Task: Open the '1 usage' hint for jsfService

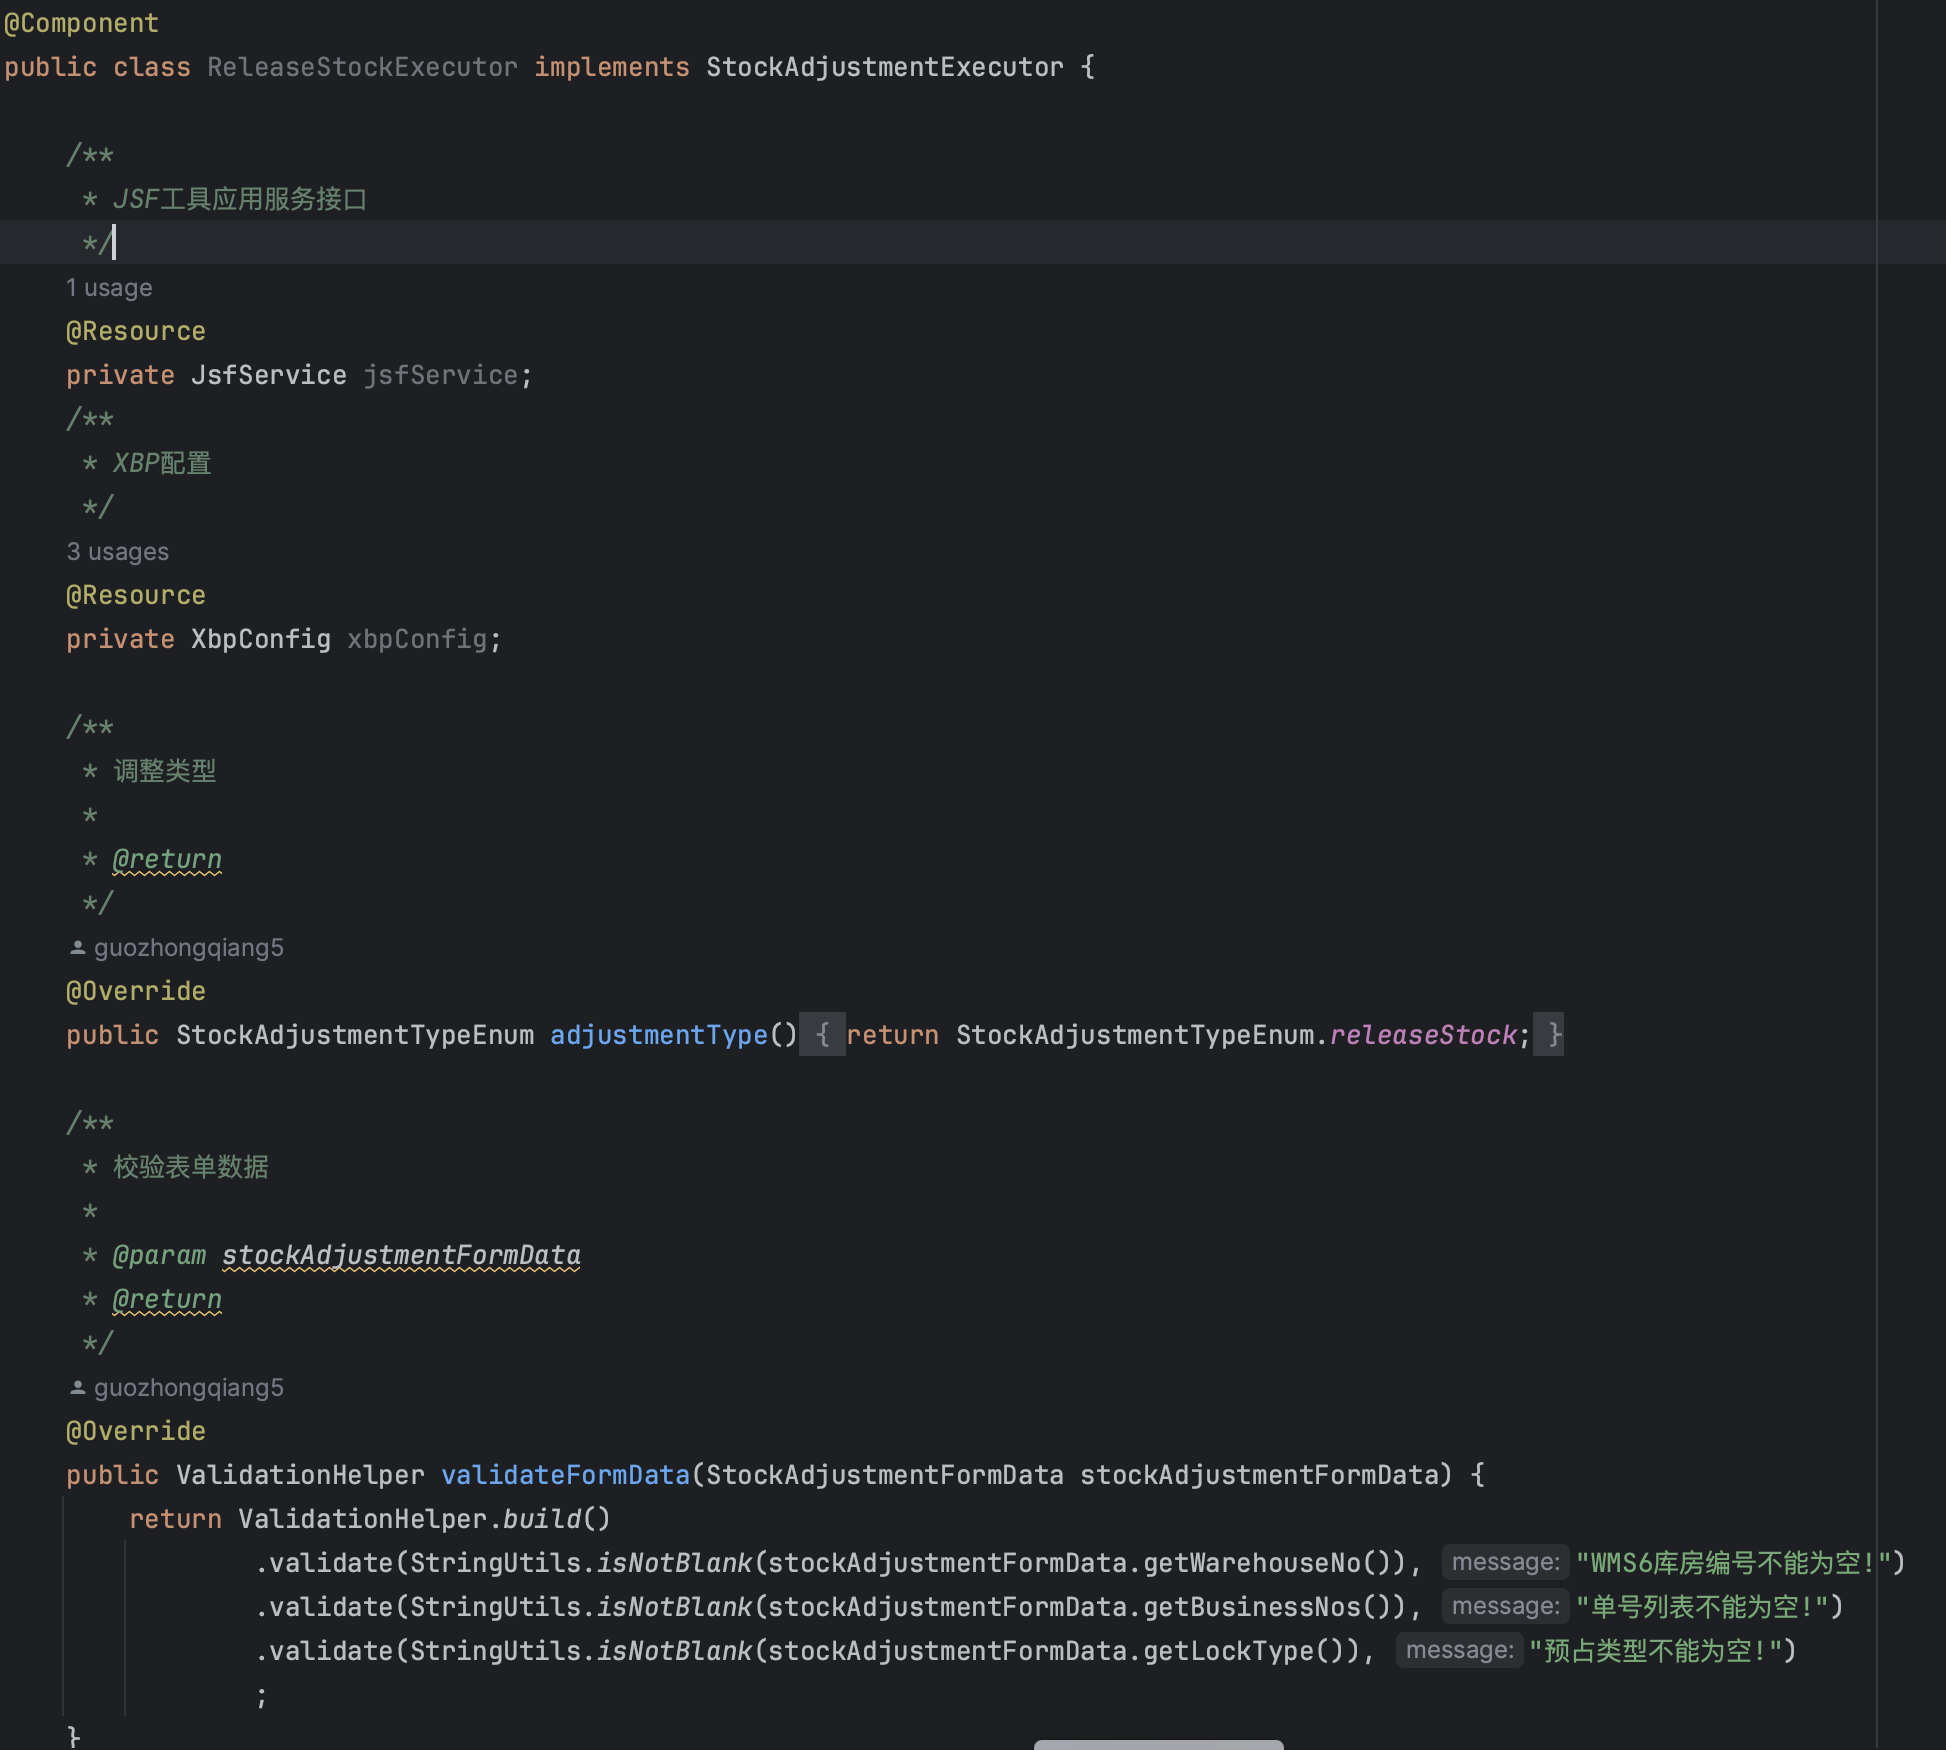Action: click(109, 288)
